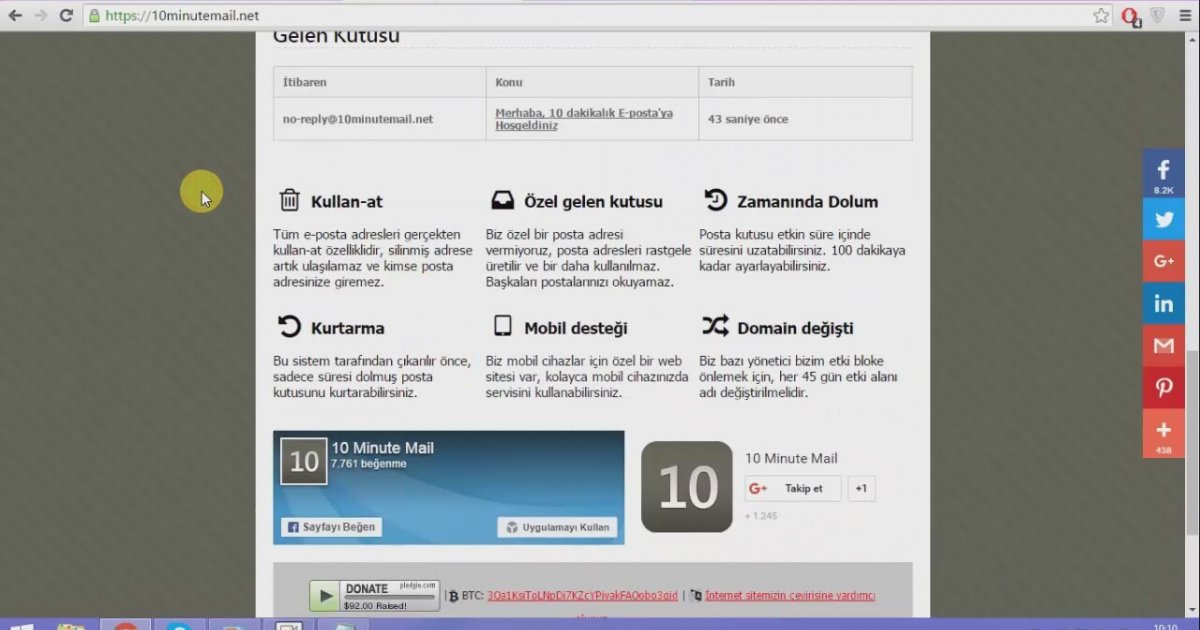The width and height of the screenshot is (1200, 630).
Task: Click the Google +1 button
Action: [x=860, y=488]
